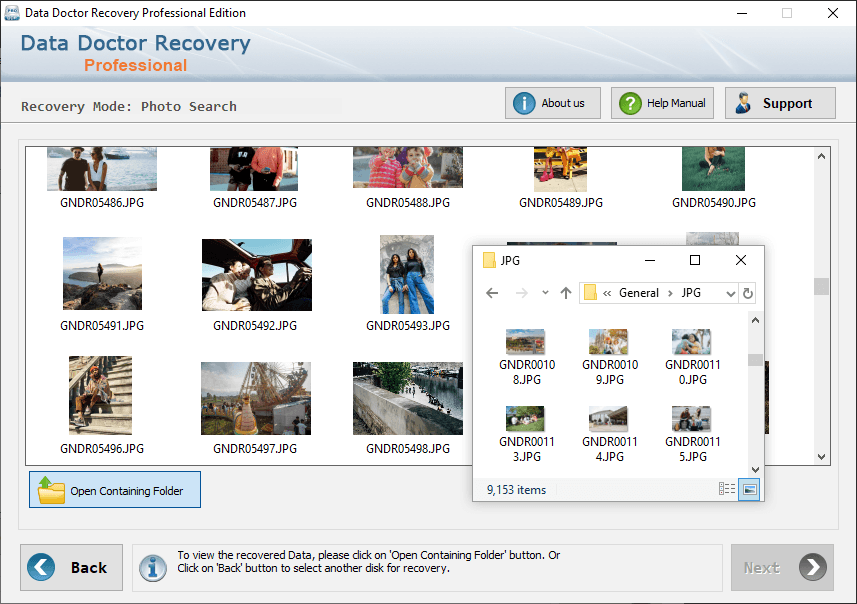Click file name GNDR05486.JPG
857x604 pixels.
102,203
